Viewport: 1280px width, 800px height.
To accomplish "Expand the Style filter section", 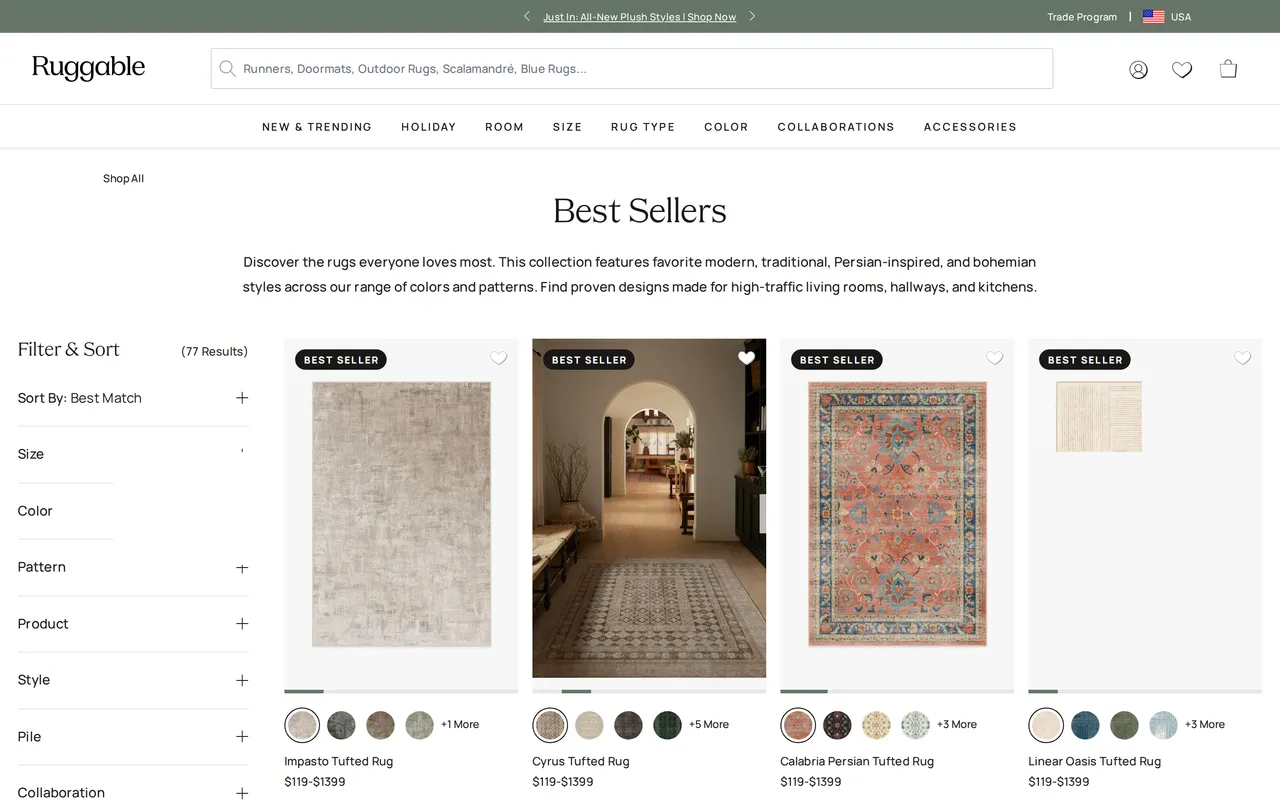I will pos(133,680).
